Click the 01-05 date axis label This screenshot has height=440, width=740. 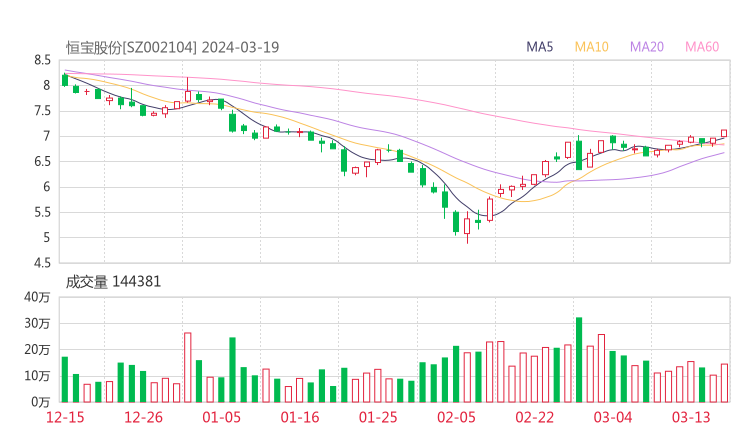pos(221,417)
